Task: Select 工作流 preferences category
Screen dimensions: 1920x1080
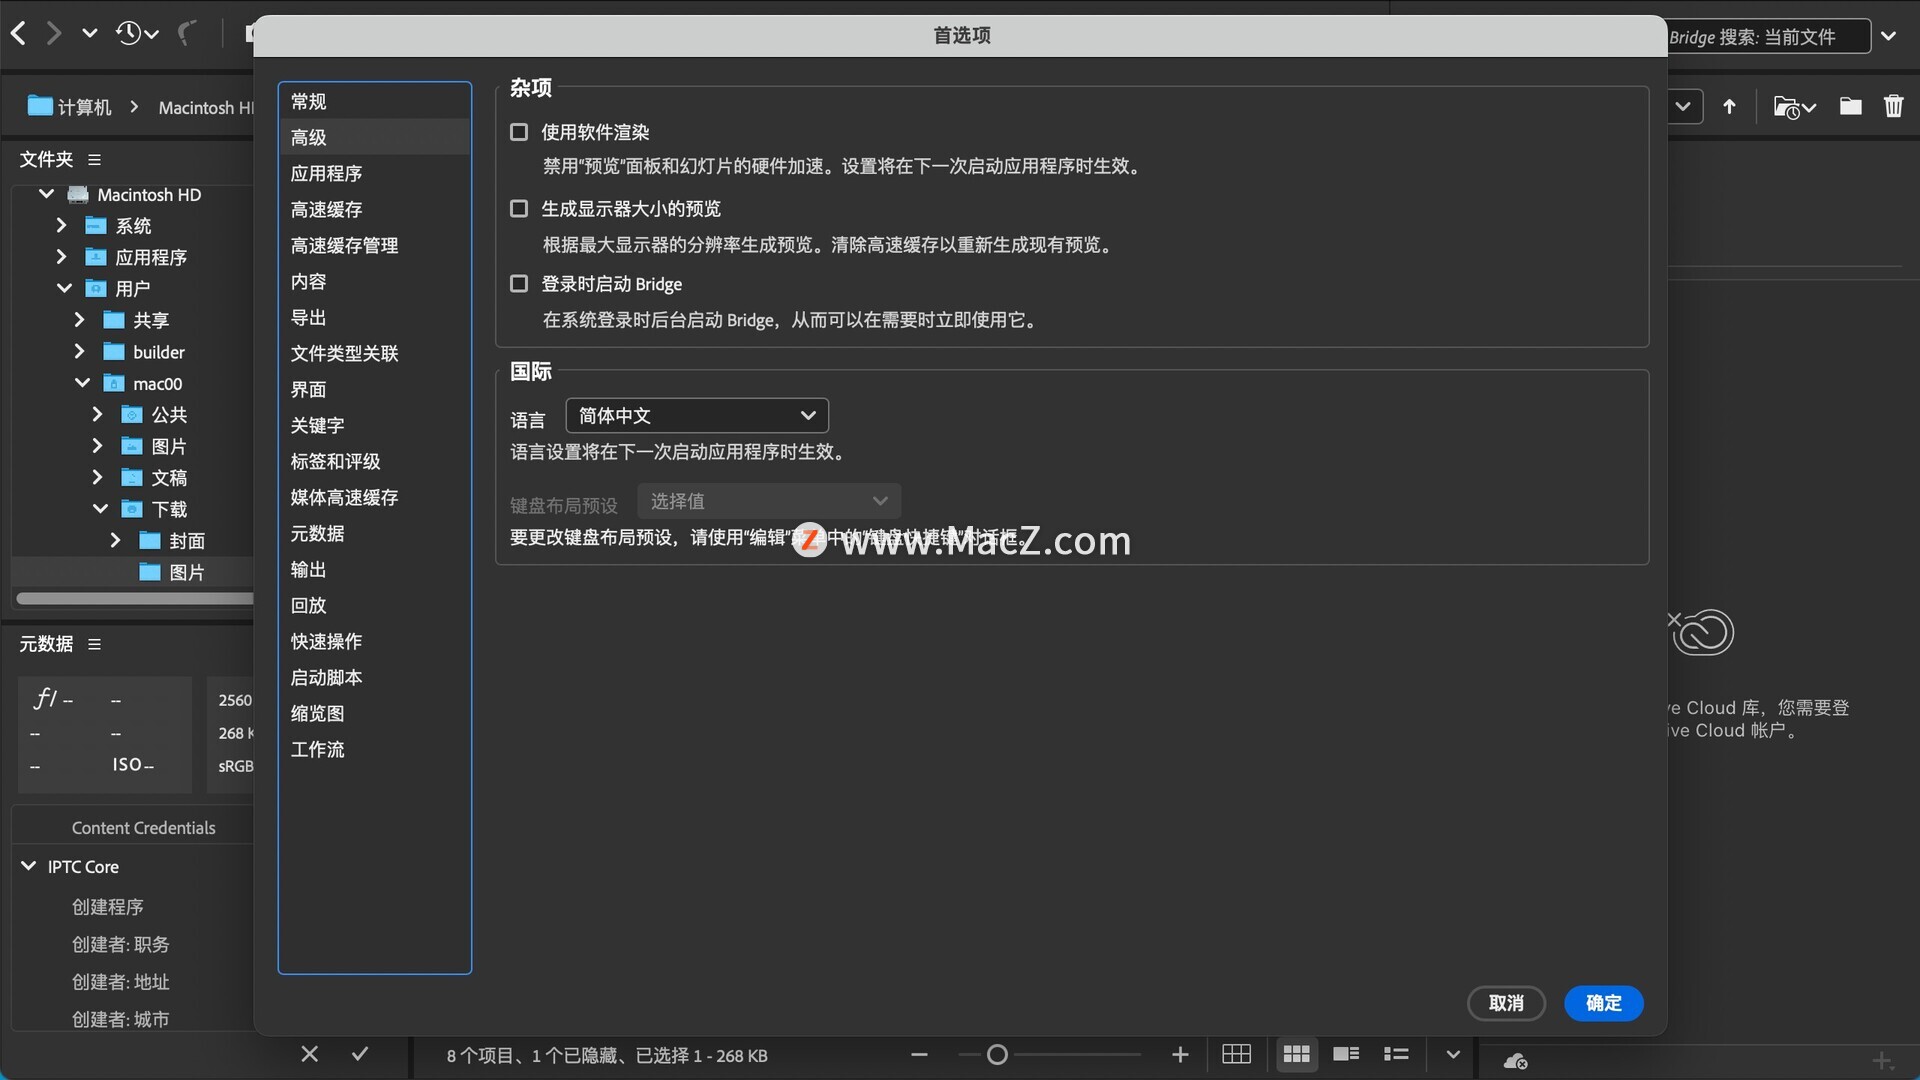Action: click(x=374, y=749)
